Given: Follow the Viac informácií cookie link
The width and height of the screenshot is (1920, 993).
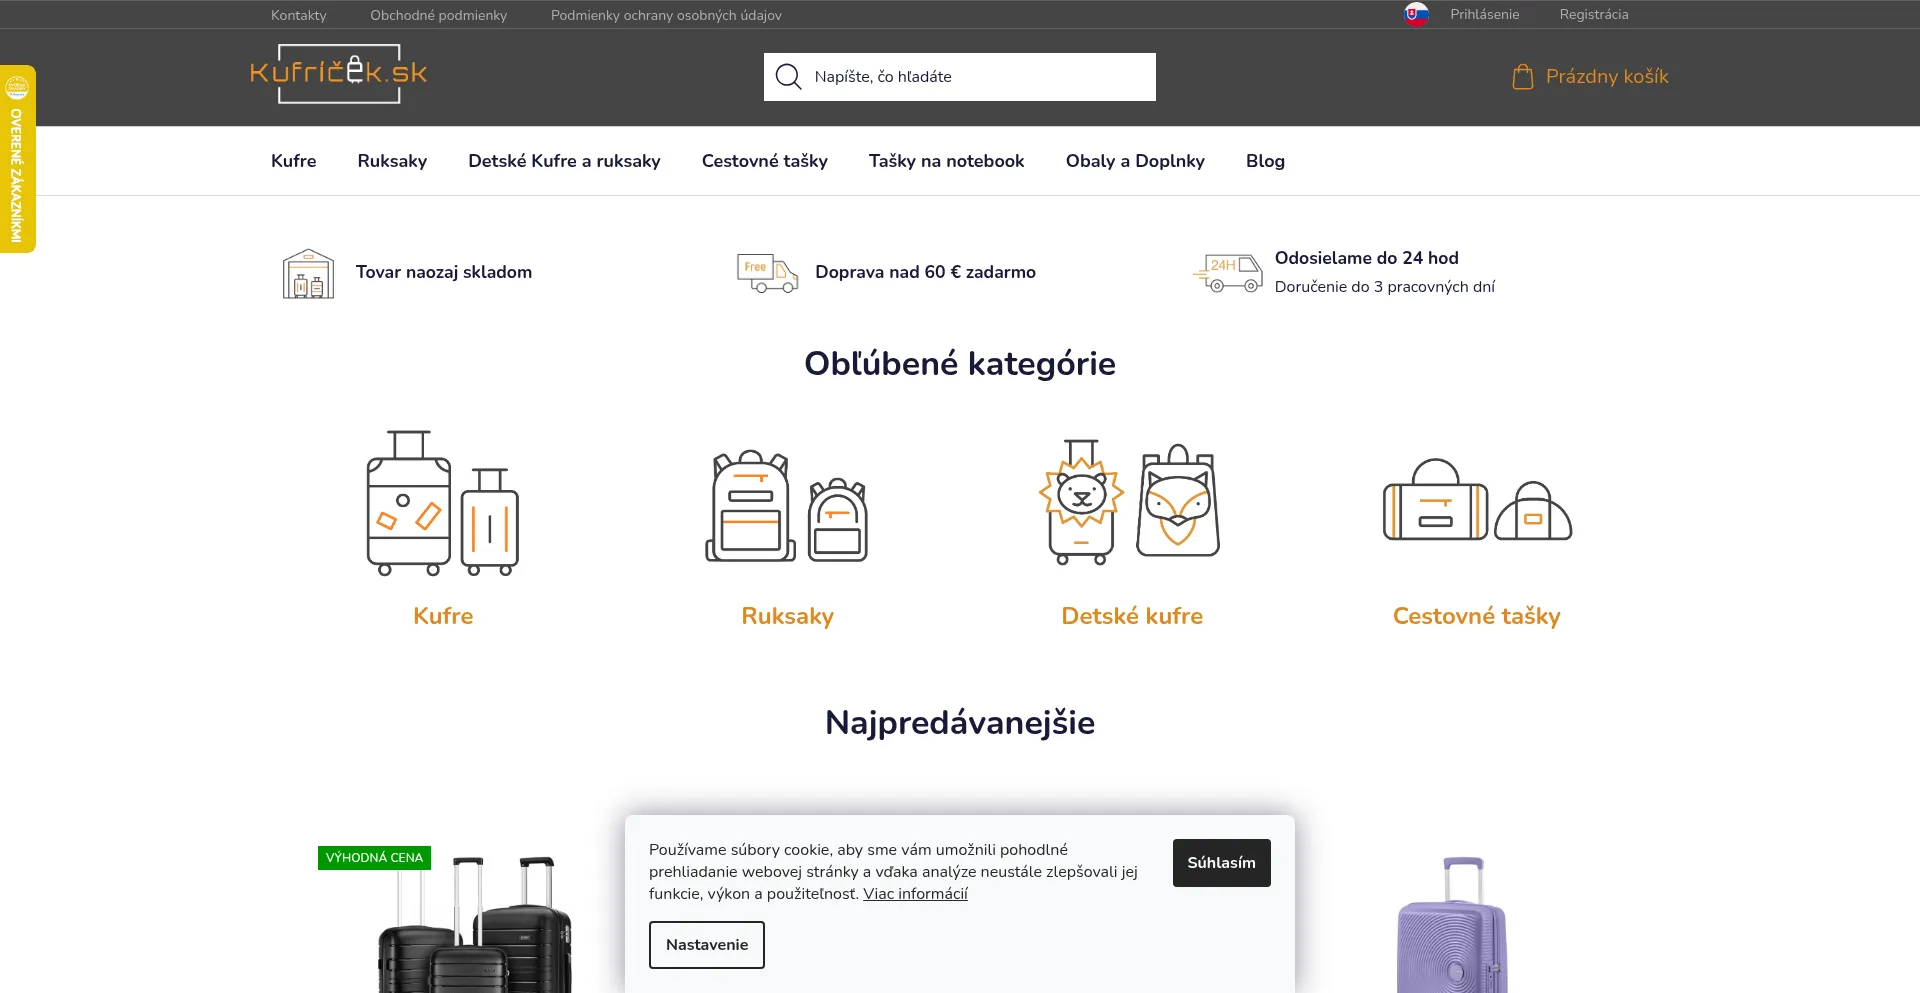Looking at the screenshot, I should pyautogui.click(x=915, y=894).
